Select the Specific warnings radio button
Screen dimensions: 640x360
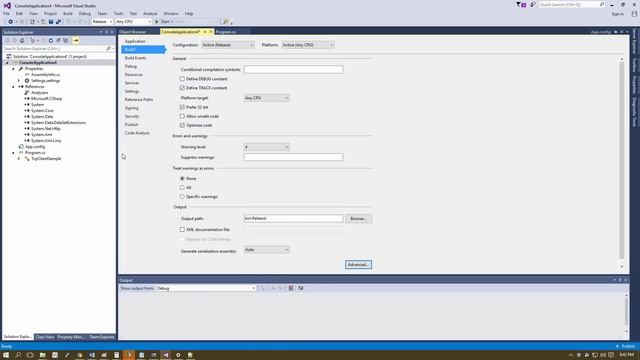coord(182,197)
